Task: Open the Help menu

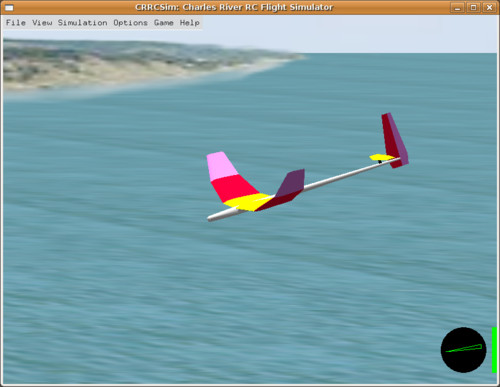Action: click(x=189, y=23)
